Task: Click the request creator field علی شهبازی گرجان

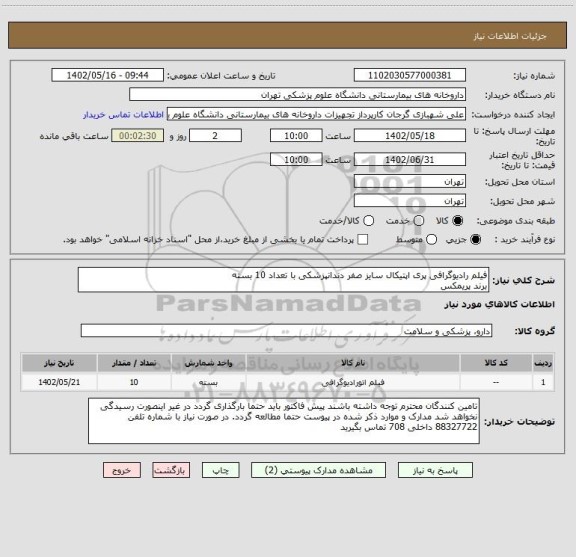Action: [x=317, y=114]
